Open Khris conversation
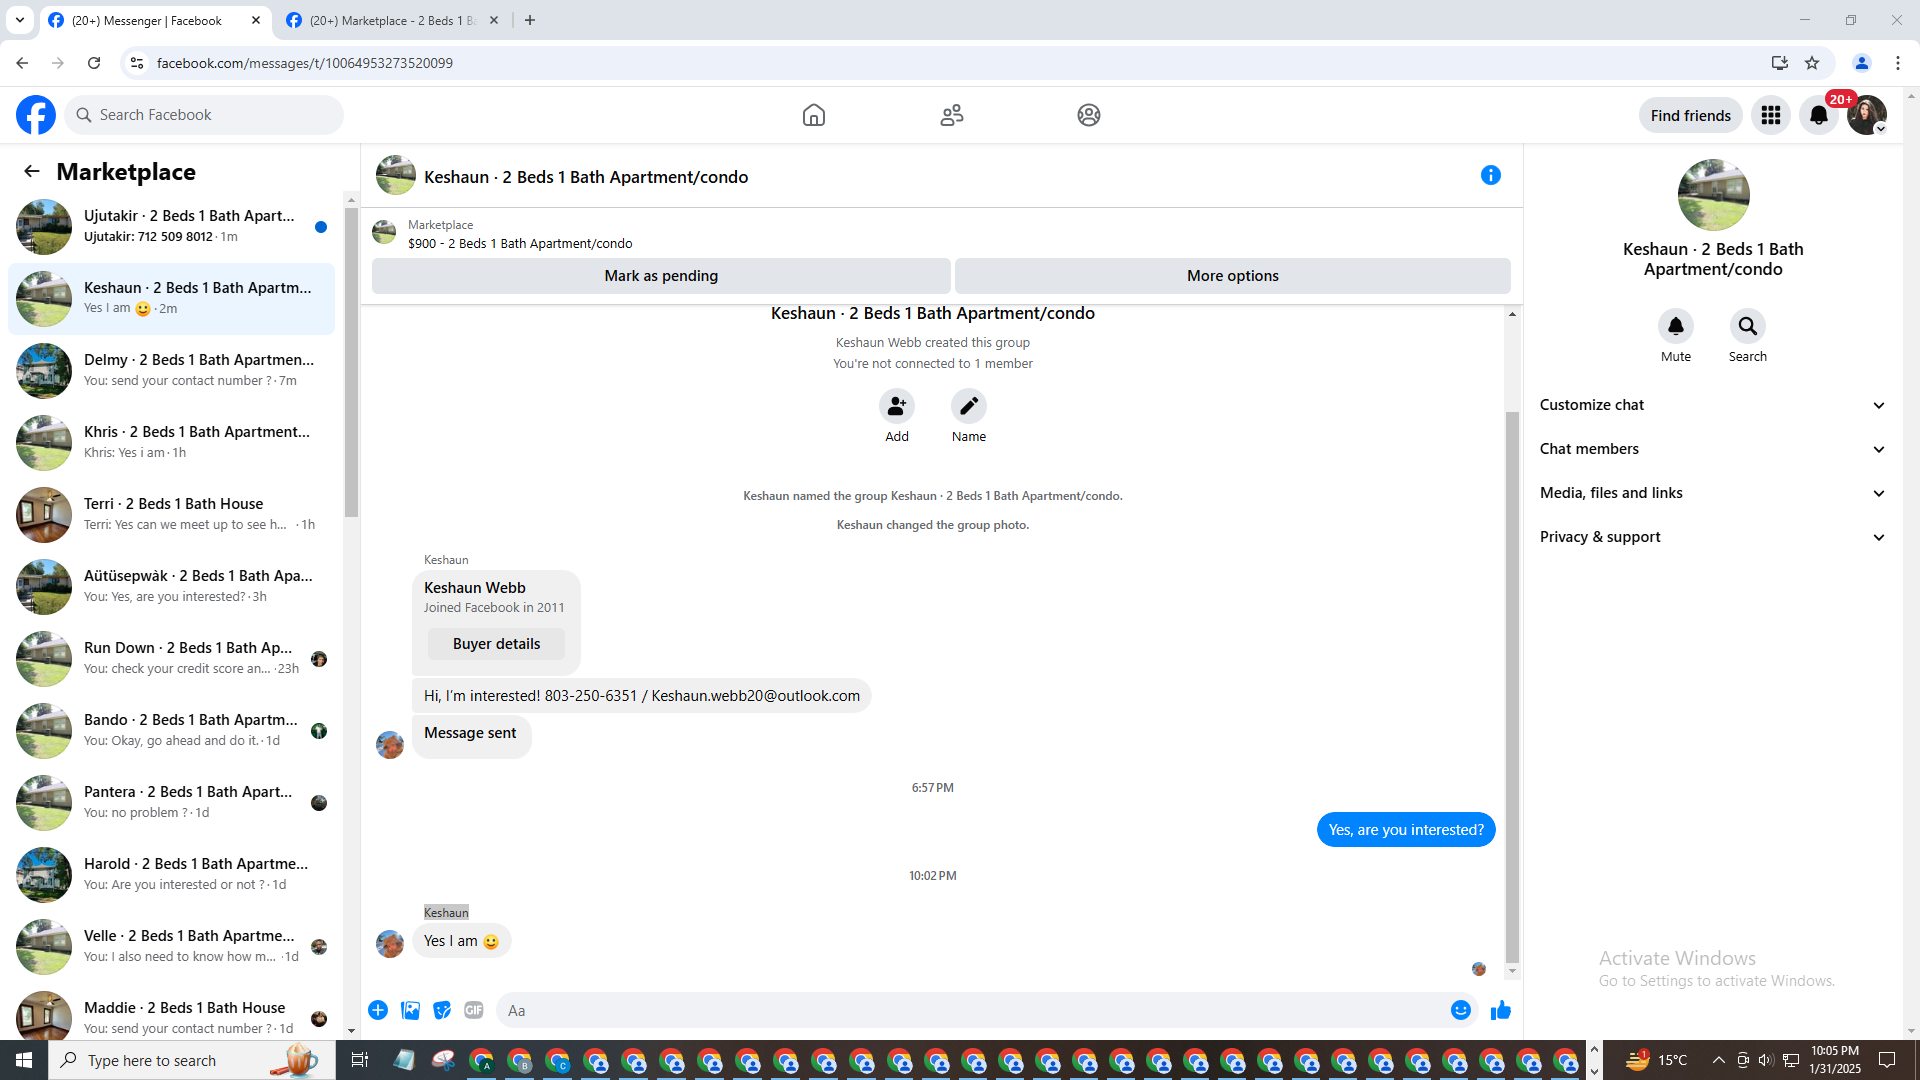The width and height of the screenshot is (1920, 1080). (172, 443)
